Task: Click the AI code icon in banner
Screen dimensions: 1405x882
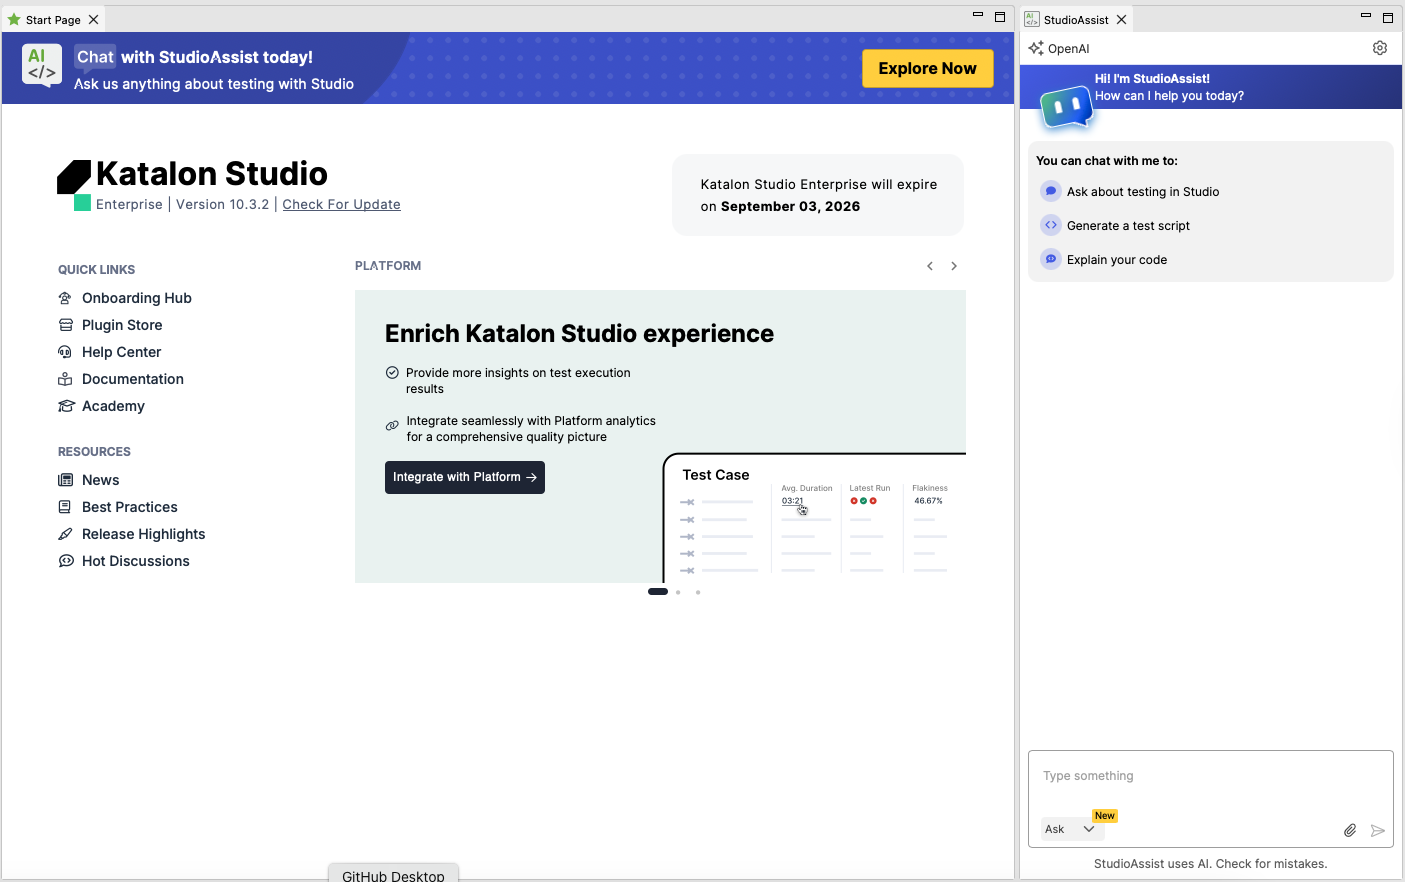Action: tap(42, 65)
